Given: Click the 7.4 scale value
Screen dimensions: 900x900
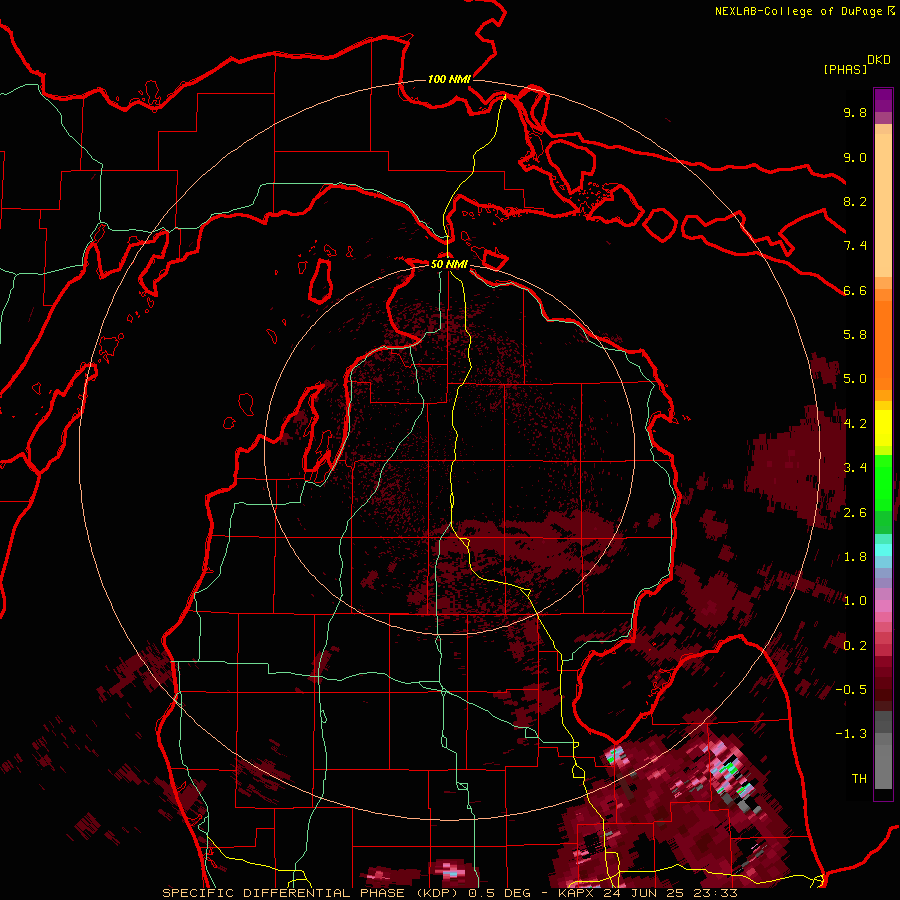Looking at the screenshot, I should point(855,246).
